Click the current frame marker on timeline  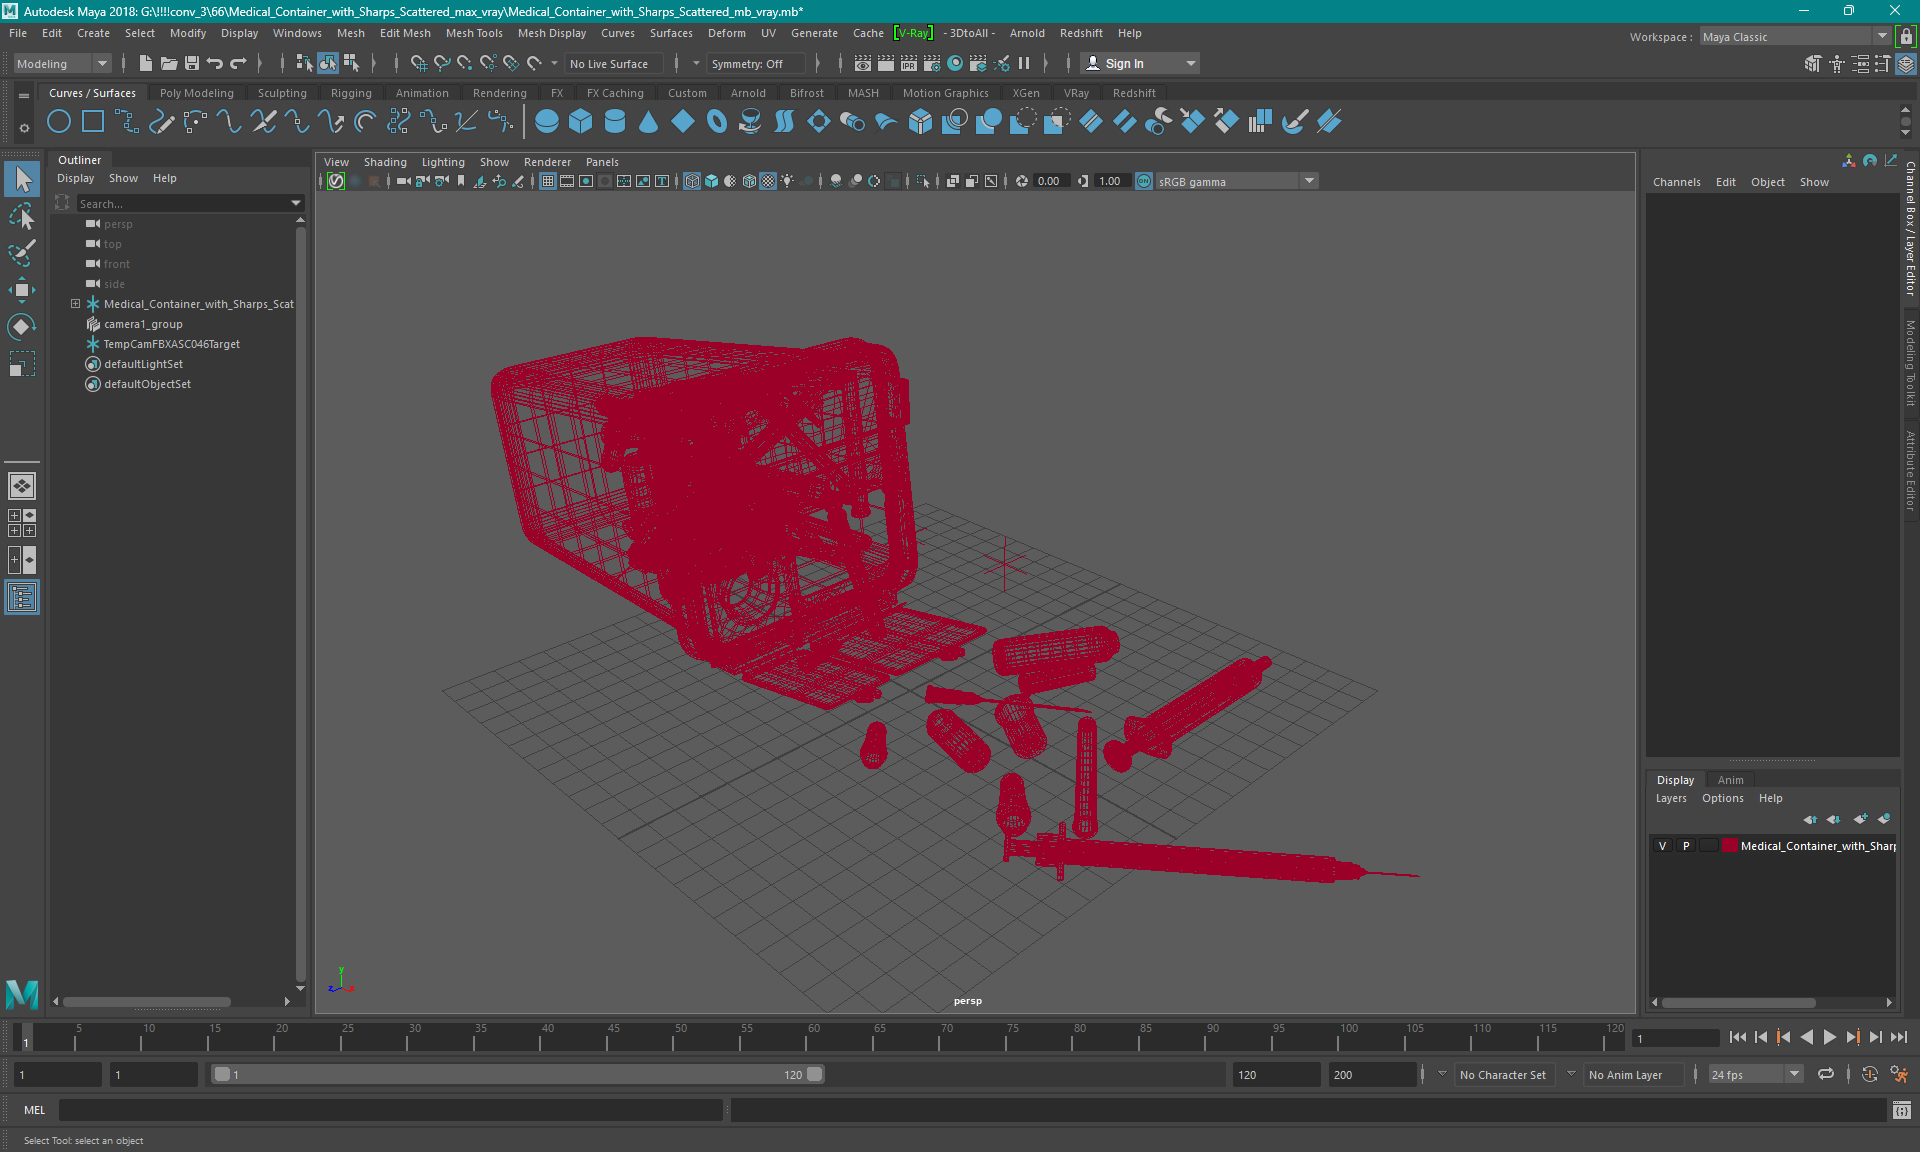[26, 1038]
